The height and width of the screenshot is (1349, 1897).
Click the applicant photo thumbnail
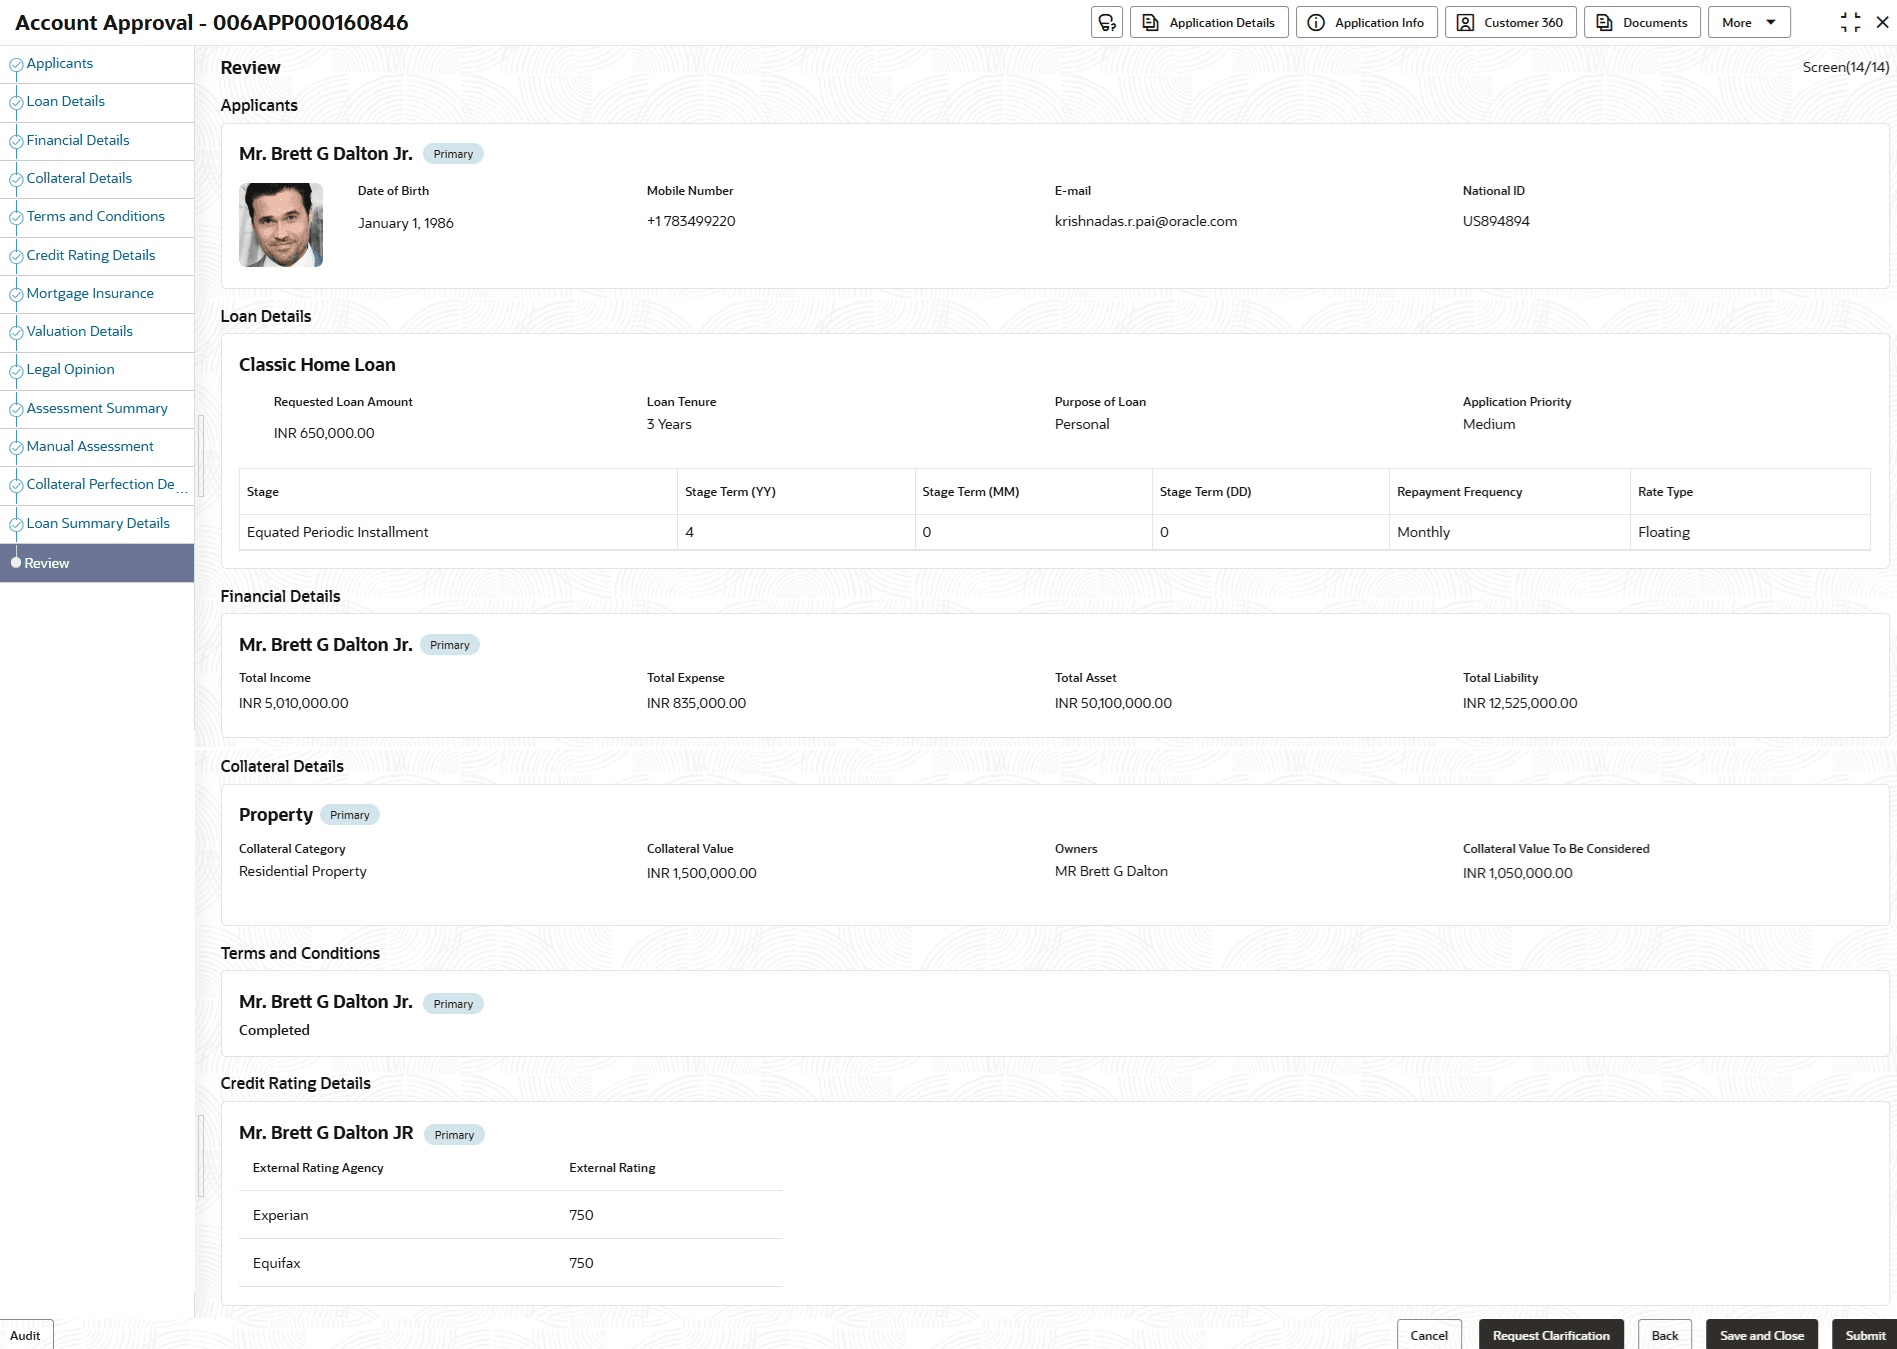pyautogui.click(x=281, y=225)
